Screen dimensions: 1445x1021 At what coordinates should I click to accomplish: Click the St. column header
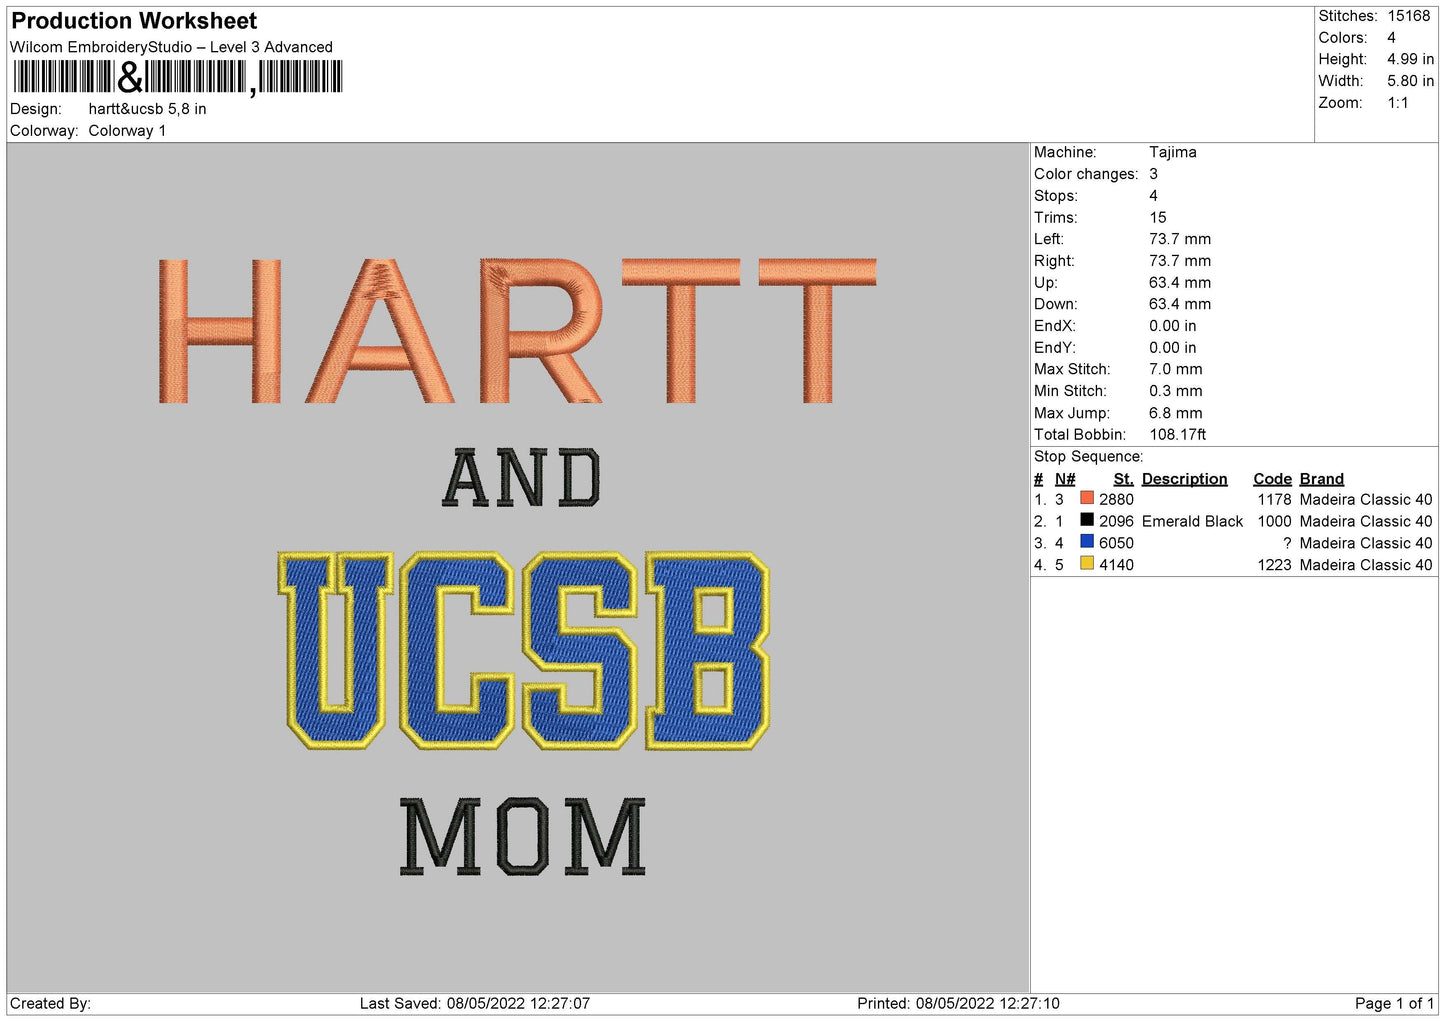click(x=1124, y=479)
